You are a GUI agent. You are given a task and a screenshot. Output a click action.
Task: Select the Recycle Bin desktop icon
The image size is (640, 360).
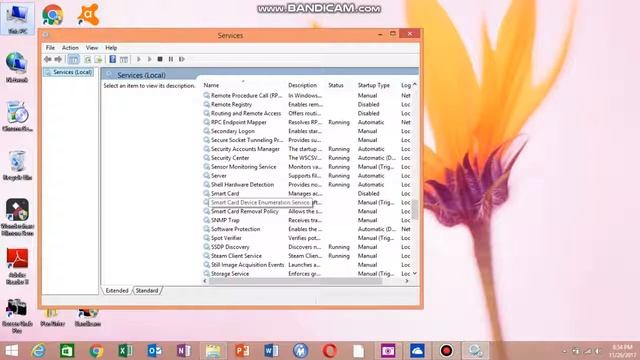[x=17, y=165]
